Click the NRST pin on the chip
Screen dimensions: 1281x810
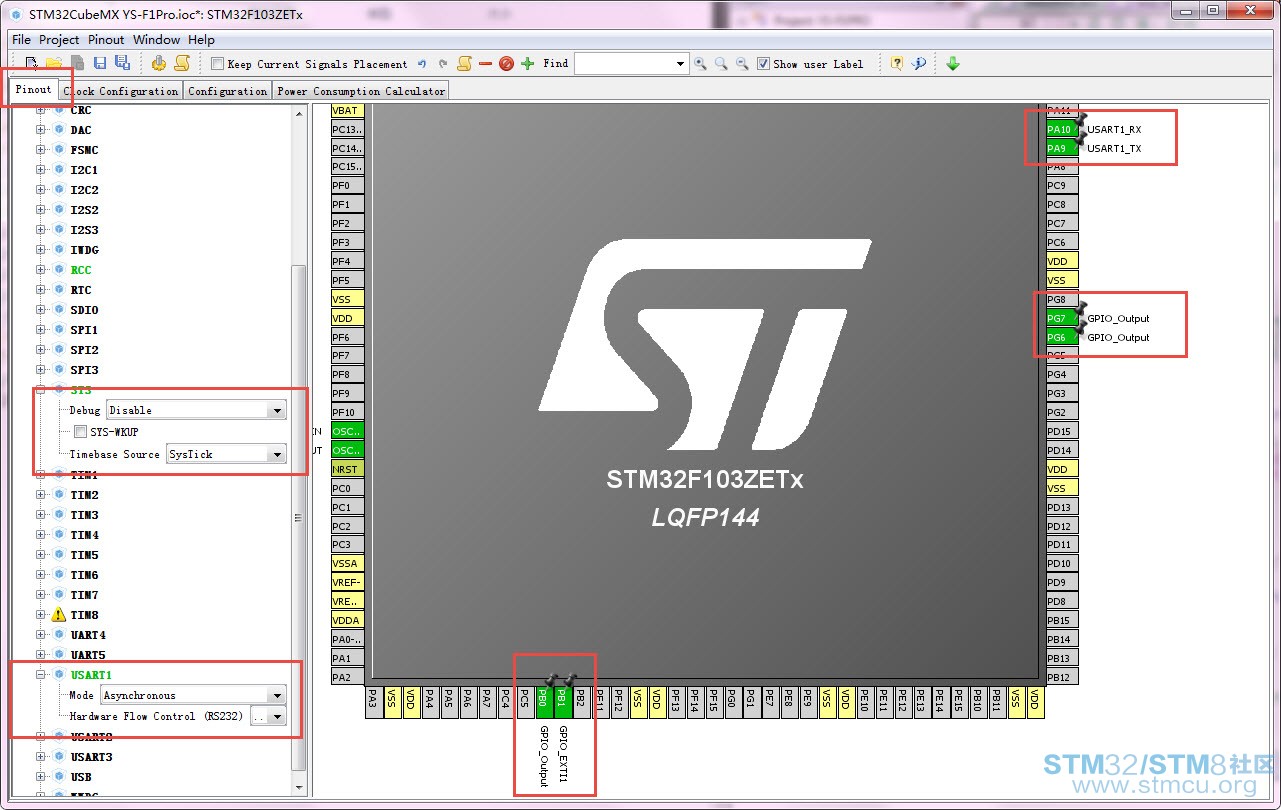tap(347, 469)
